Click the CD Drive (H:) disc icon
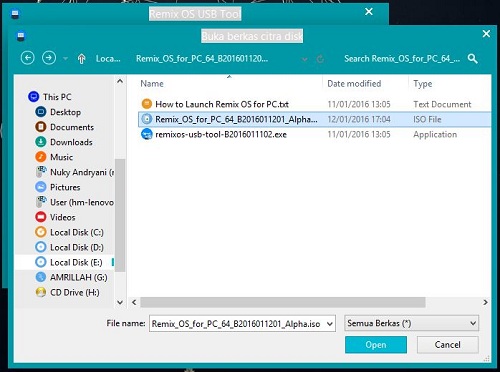The width and height of the screenshot is (500, 372). 40,292
